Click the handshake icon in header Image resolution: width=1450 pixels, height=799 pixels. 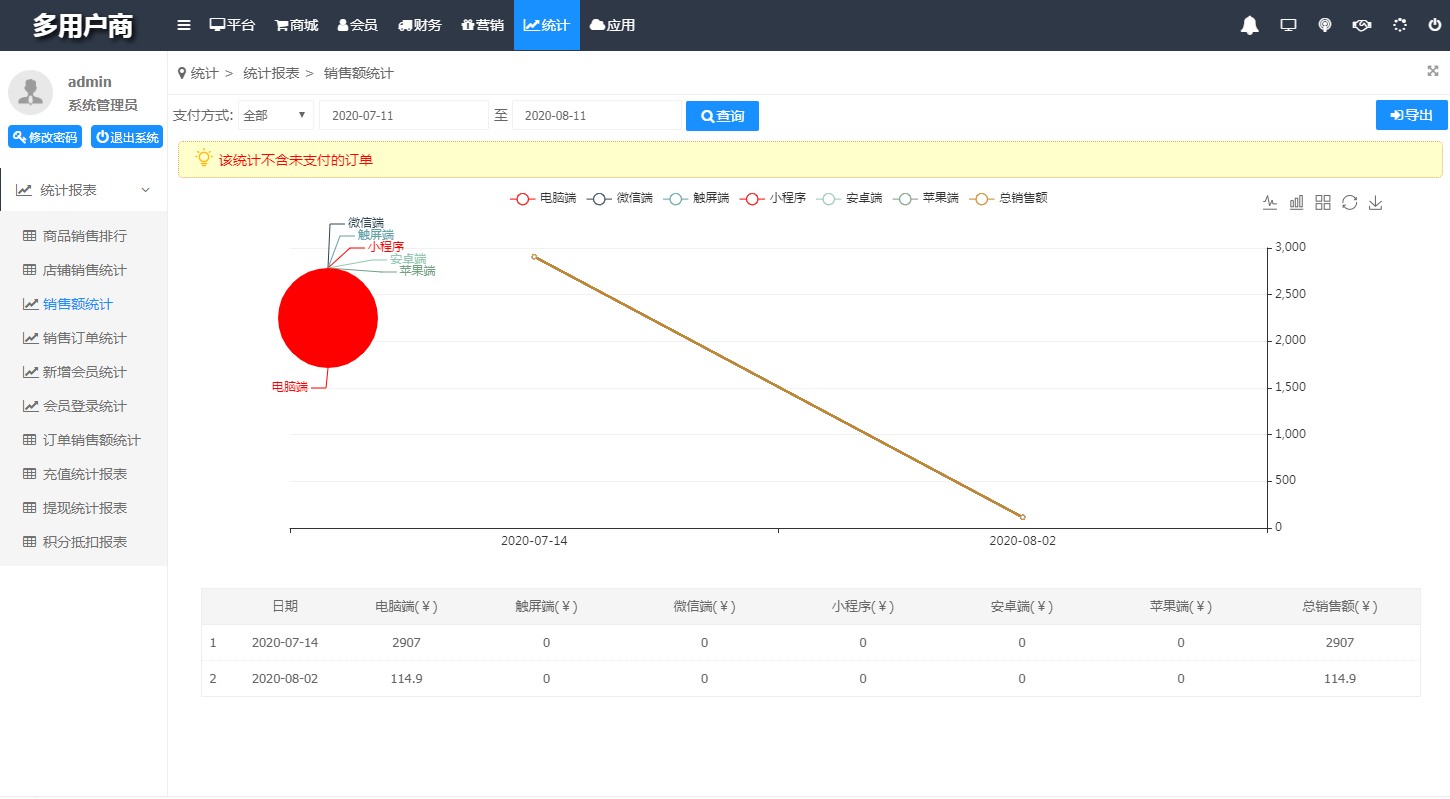[1361, 25]
